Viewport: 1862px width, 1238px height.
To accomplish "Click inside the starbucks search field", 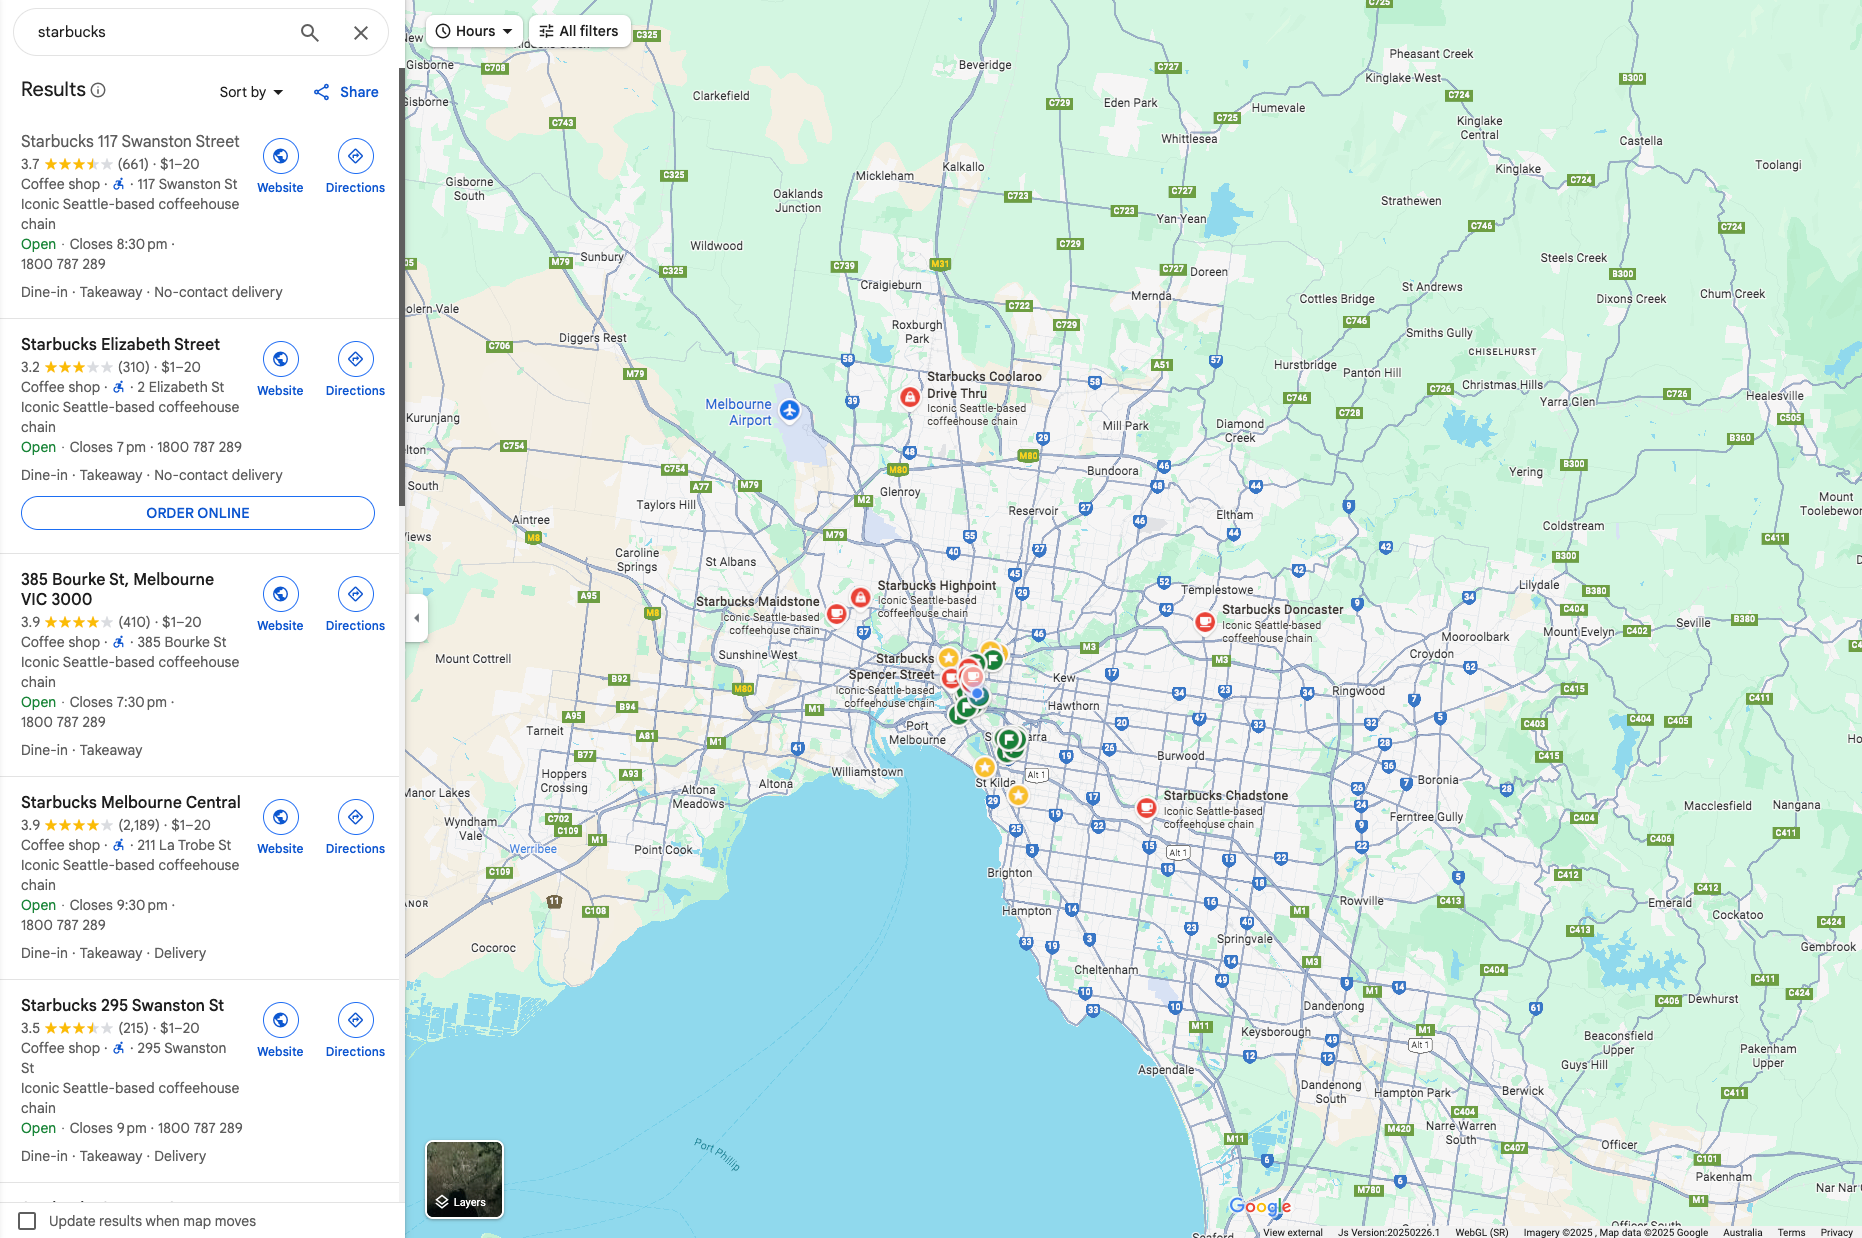I will (x=160, y=32).
